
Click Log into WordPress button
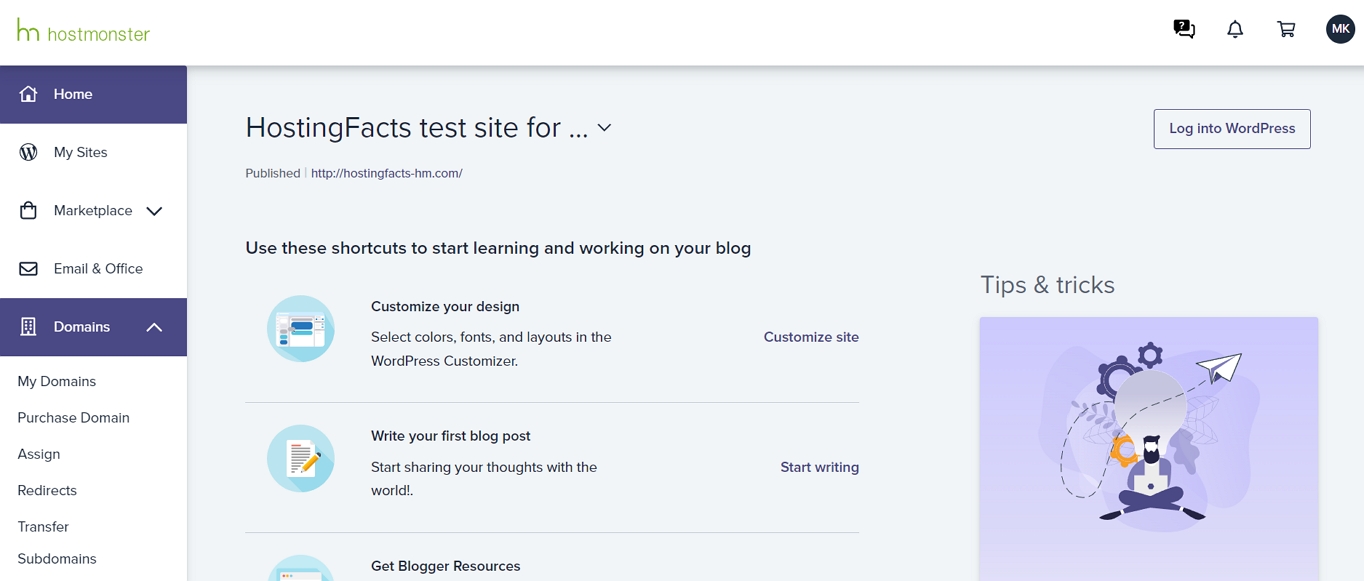[1232, 129]
